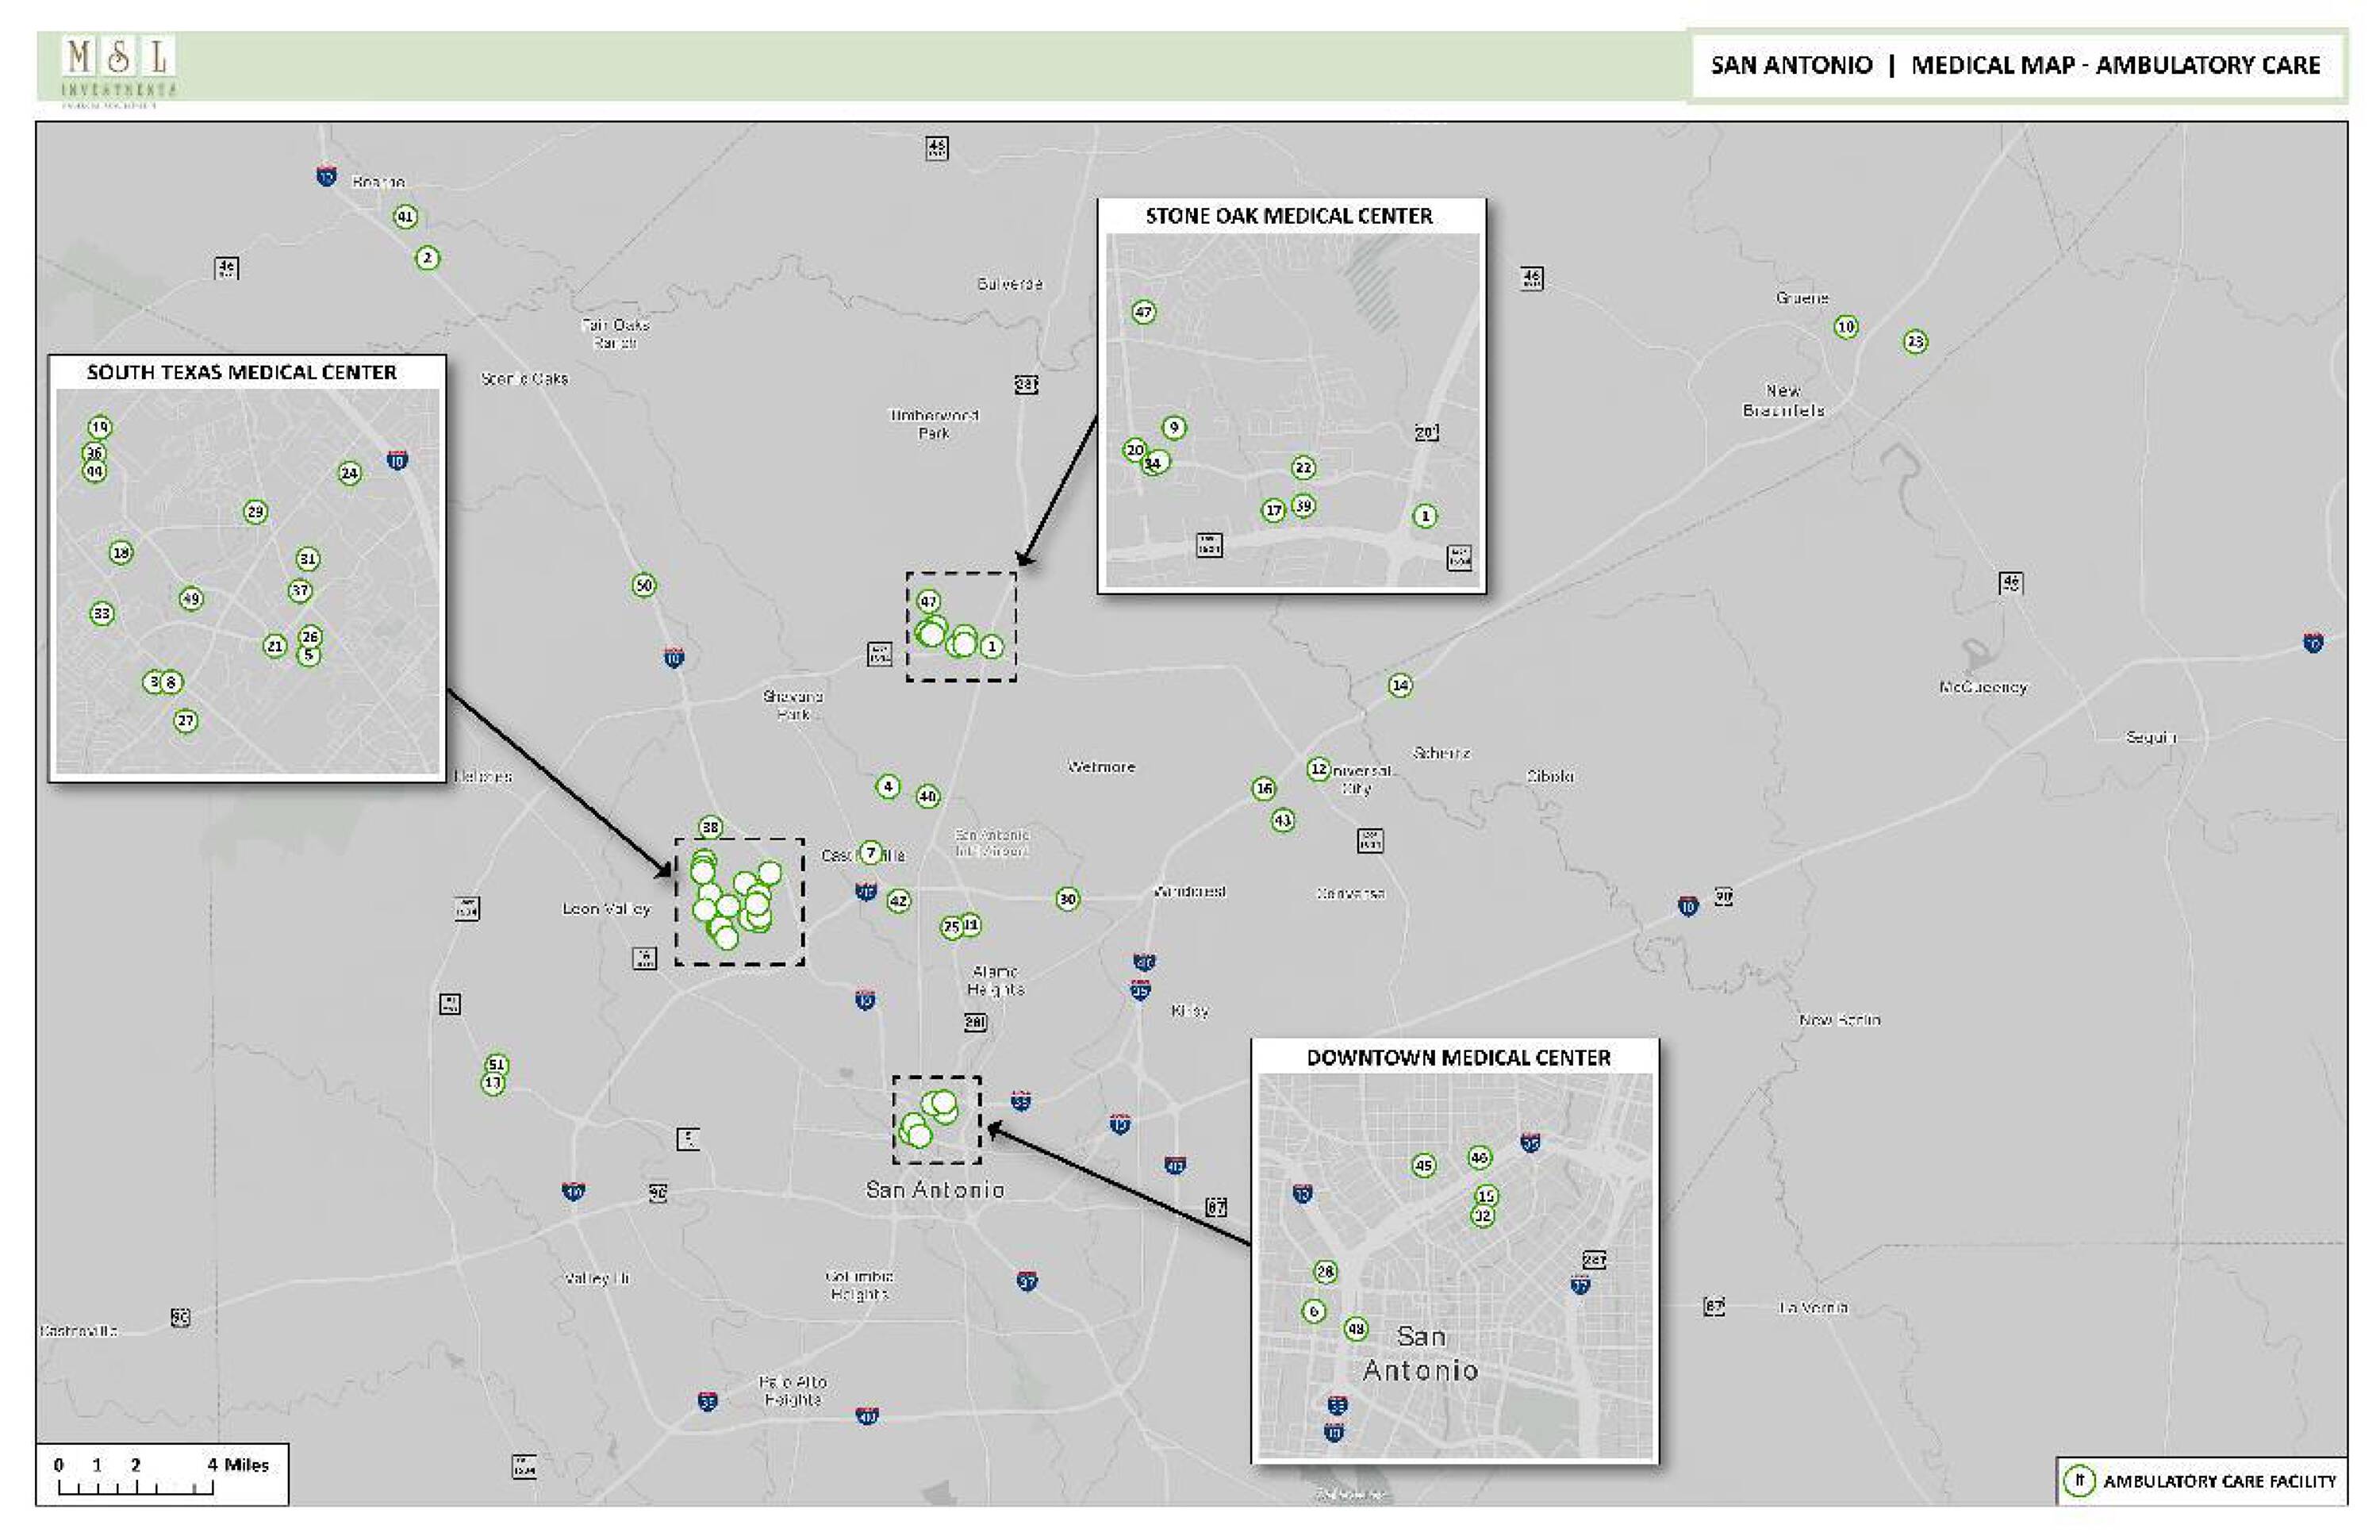This screenshot has width=2380, height=1540.
Task: Click facility marker 14 northeast of Schertz
Action: coord(1400,685)
